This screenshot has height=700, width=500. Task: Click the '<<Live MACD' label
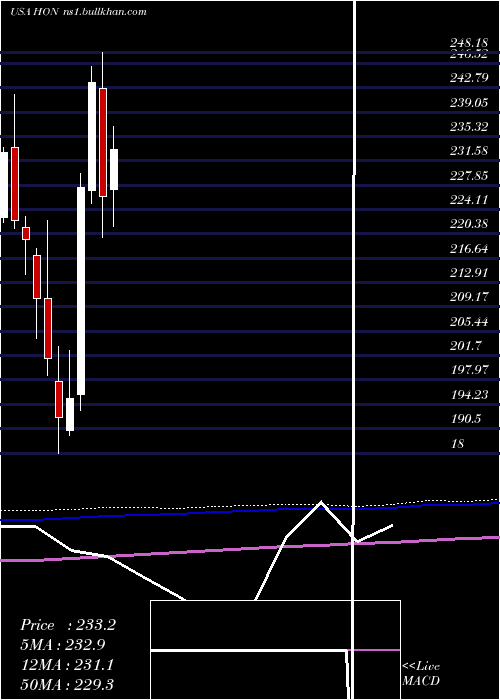(421, 674)
